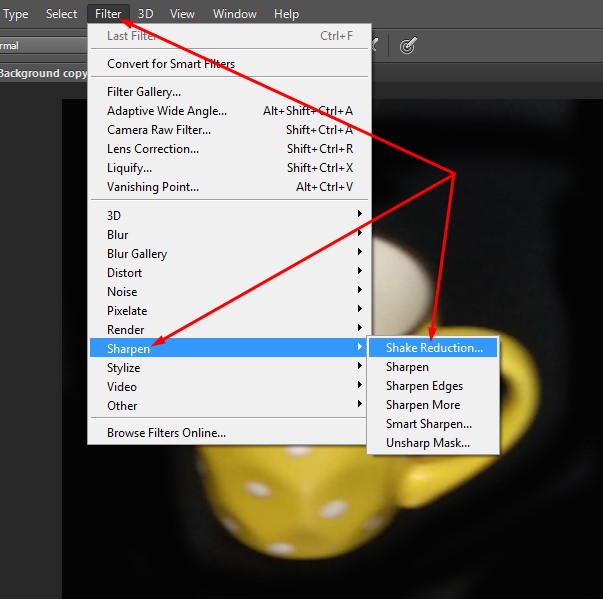Open Camera Raw Filter
The width and height of the screenshot is (603, 599).
click(230, 130)
